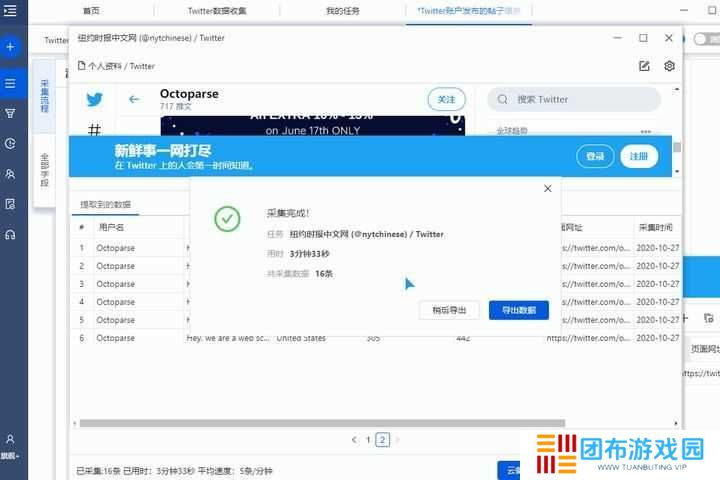The width and height of the screenshot is (720, 480).
Task: Select Octoparse in row 1
Action: click(116, 248)
